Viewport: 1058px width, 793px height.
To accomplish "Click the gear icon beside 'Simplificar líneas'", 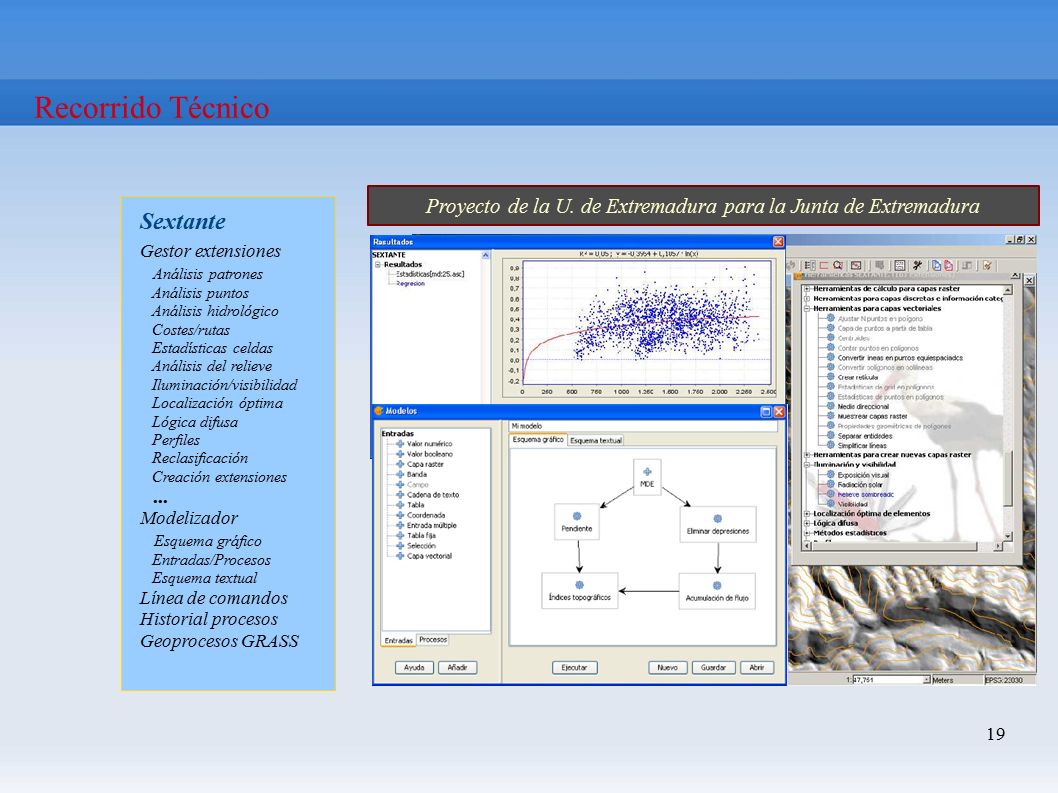I will pyautogui.click(x=831, y=445).
